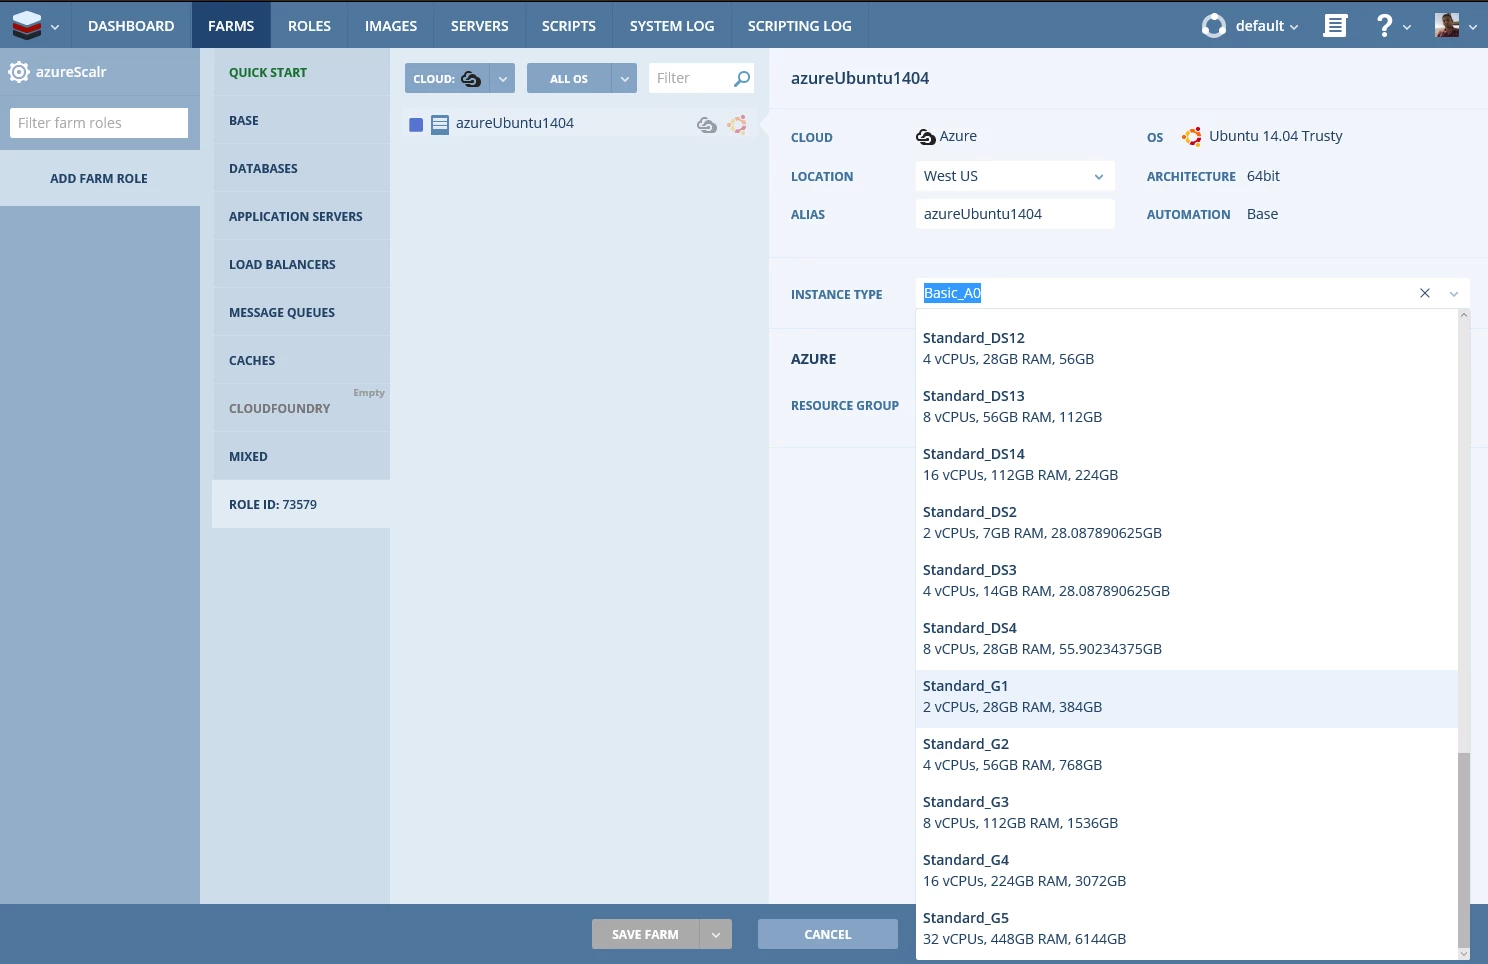Click the Save Farm button
Screen dimensions: 1488x964
point(645,934)
